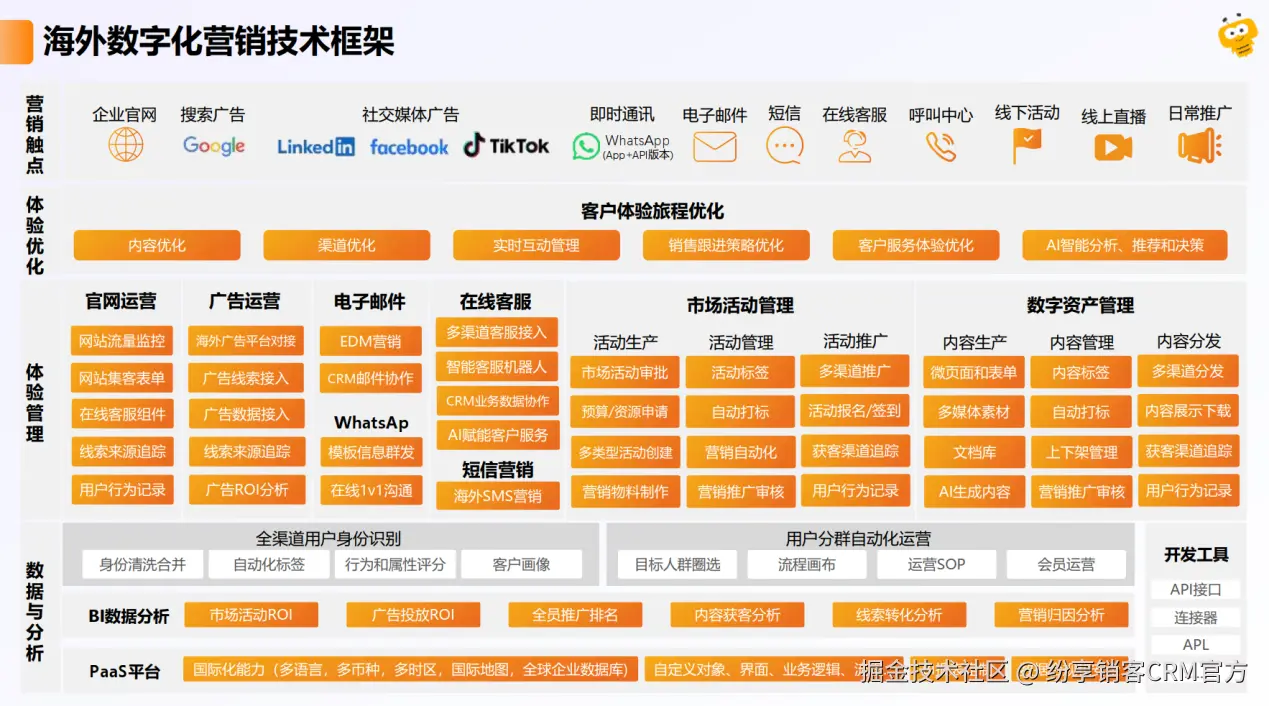
Task: Click the flag icon under 线下活动
Action: point(1026,146)
